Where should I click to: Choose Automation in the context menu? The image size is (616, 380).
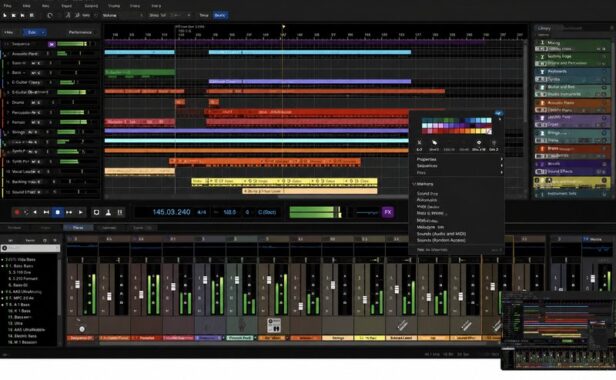(x=427, y=200)
